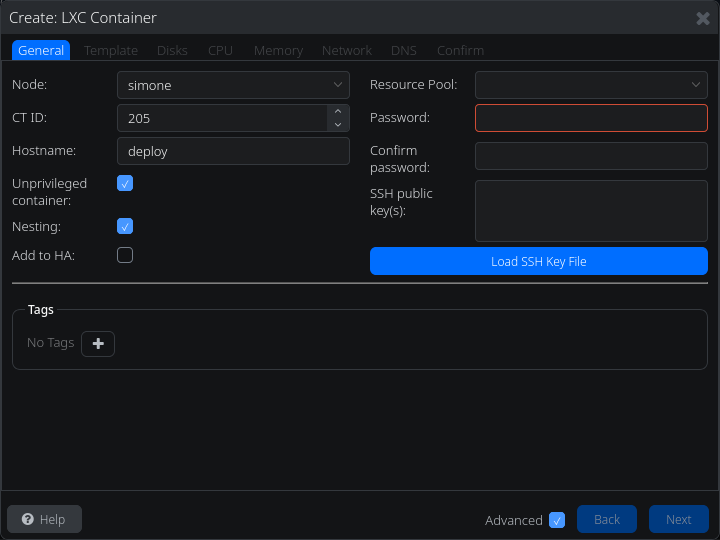
Task: Increase CT ID with up arrow
Action: point(338,112)
